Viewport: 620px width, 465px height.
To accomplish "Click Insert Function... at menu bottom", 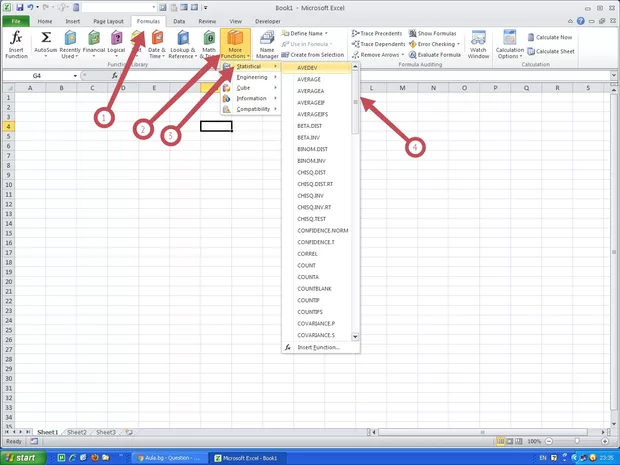I will click(x=321, y=348).
